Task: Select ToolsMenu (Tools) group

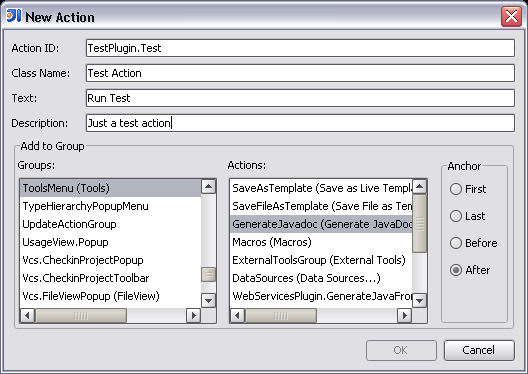Action: [x=110, y=188]
